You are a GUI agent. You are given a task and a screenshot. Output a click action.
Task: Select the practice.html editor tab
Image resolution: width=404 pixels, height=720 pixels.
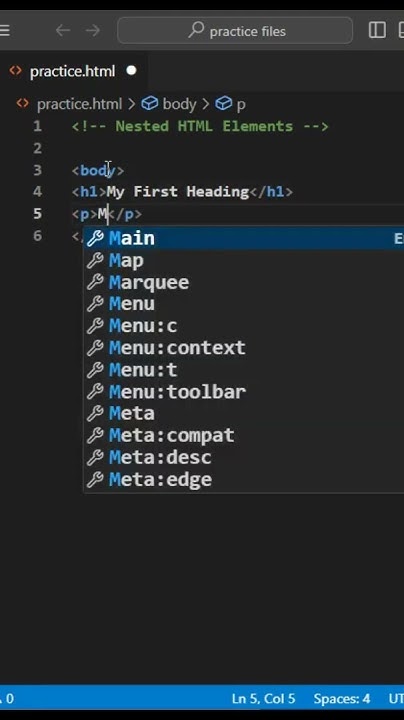[x=74, y=71]
